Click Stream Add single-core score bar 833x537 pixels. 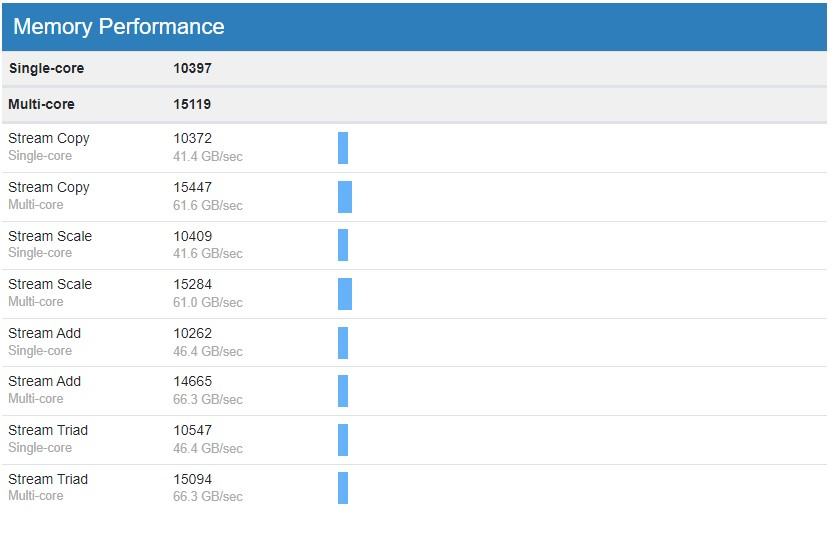(343, 343)
